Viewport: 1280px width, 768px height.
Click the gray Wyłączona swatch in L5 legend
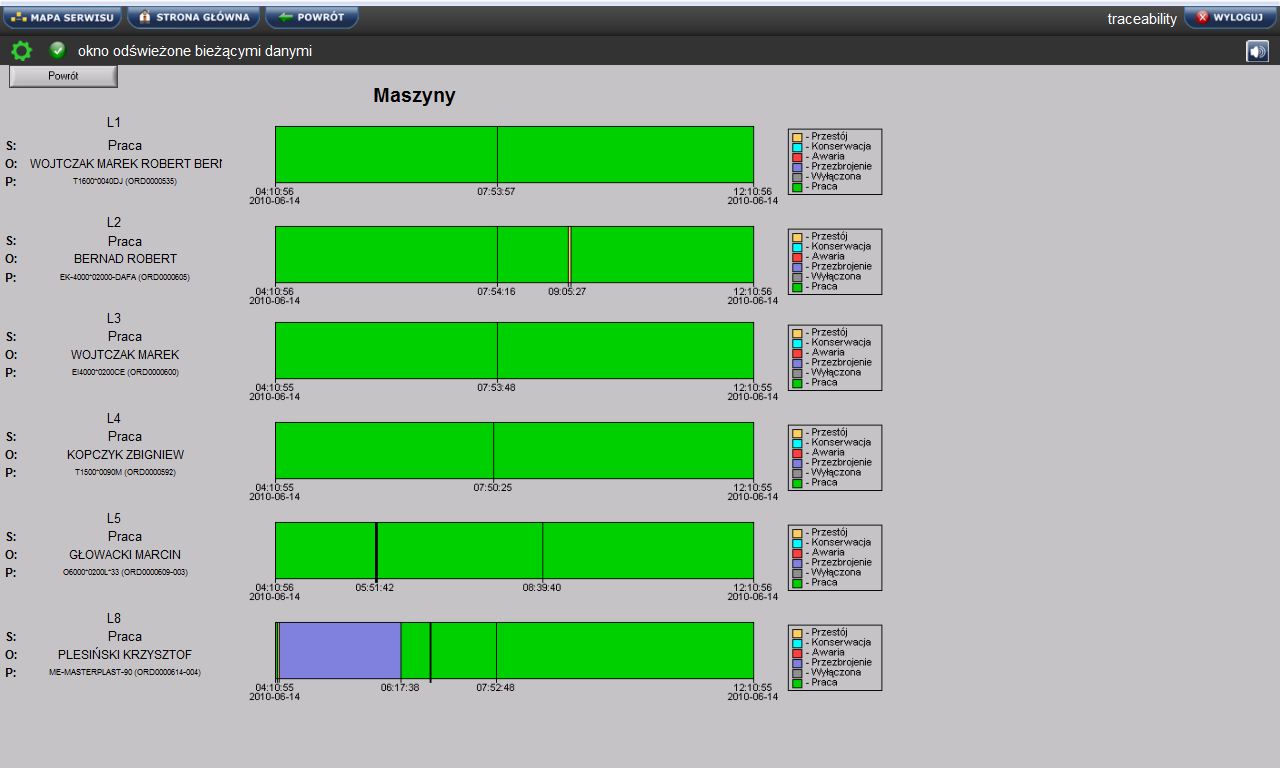pos(797,573)
